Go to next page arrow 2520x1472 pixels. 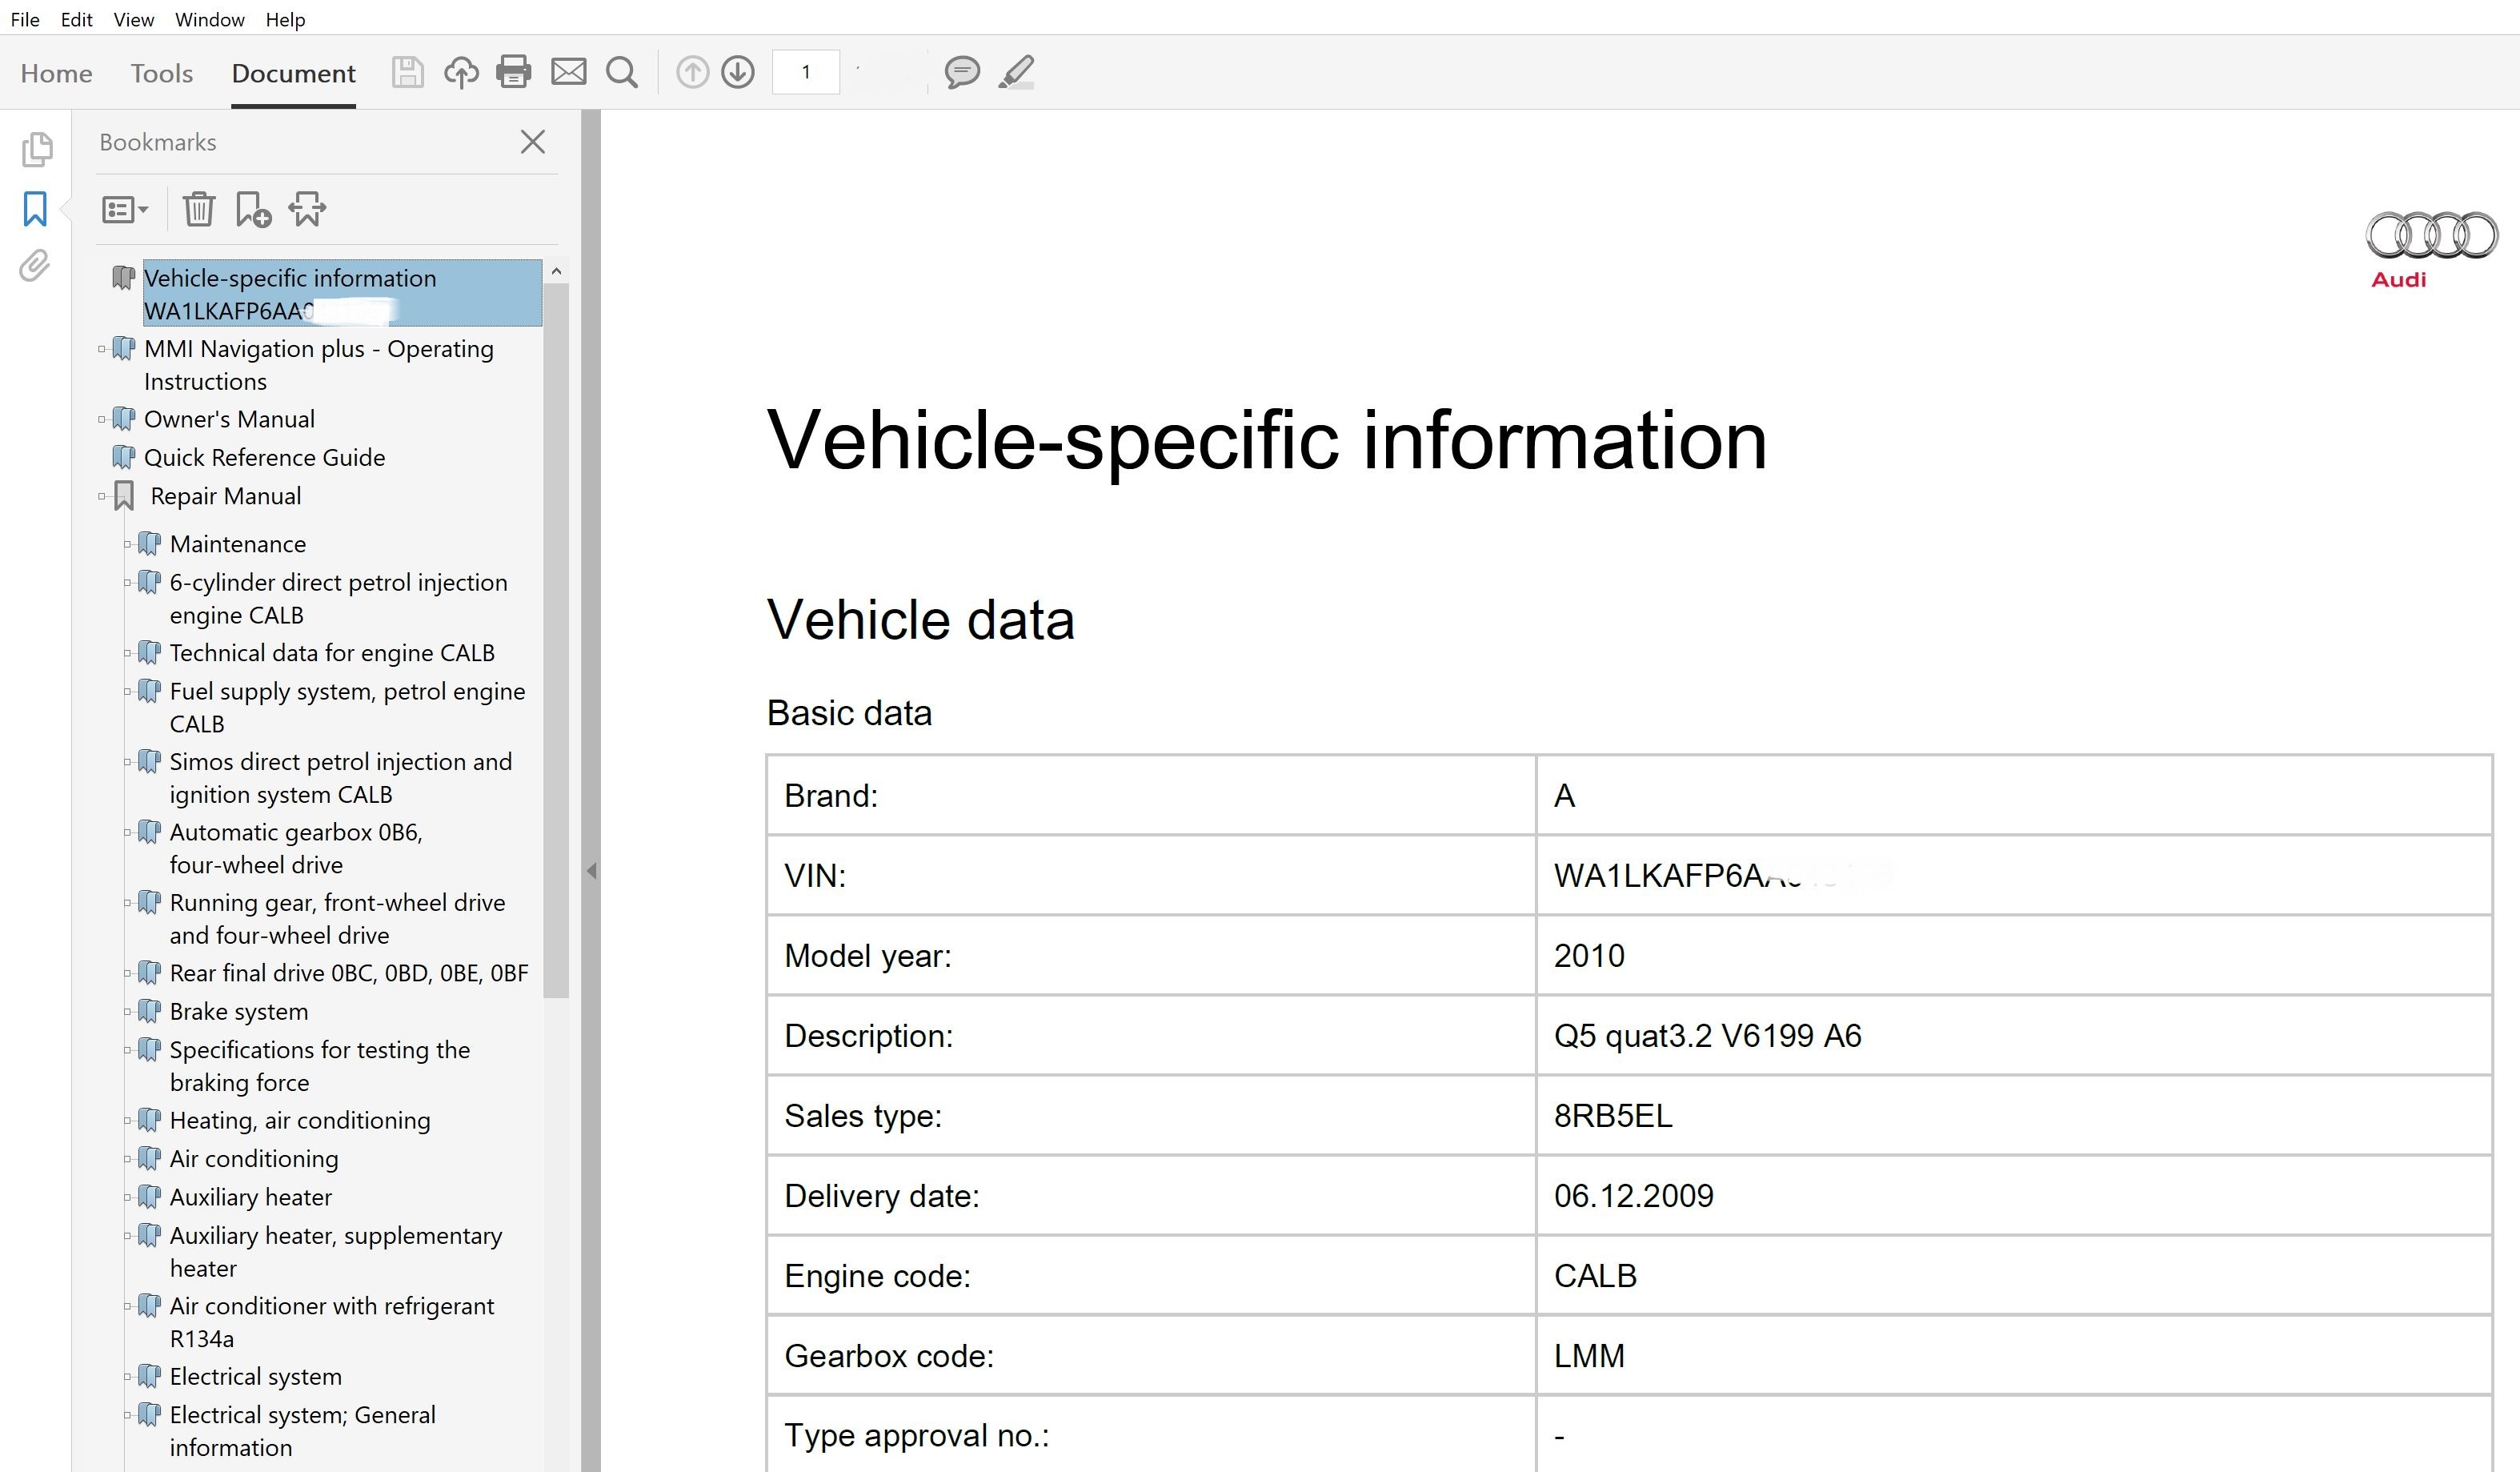click(738, 72)
